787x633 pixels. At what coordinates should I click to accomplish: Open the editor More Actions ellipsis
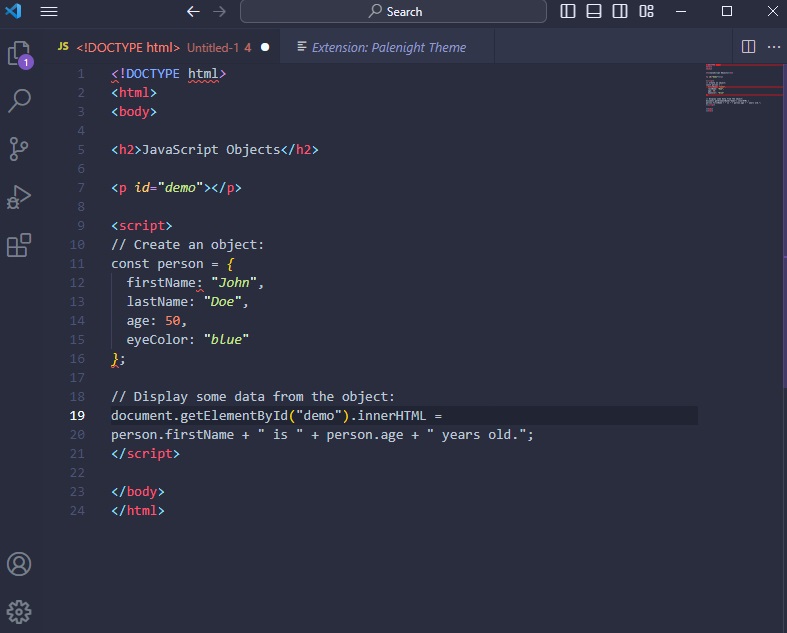coord(774,47)
